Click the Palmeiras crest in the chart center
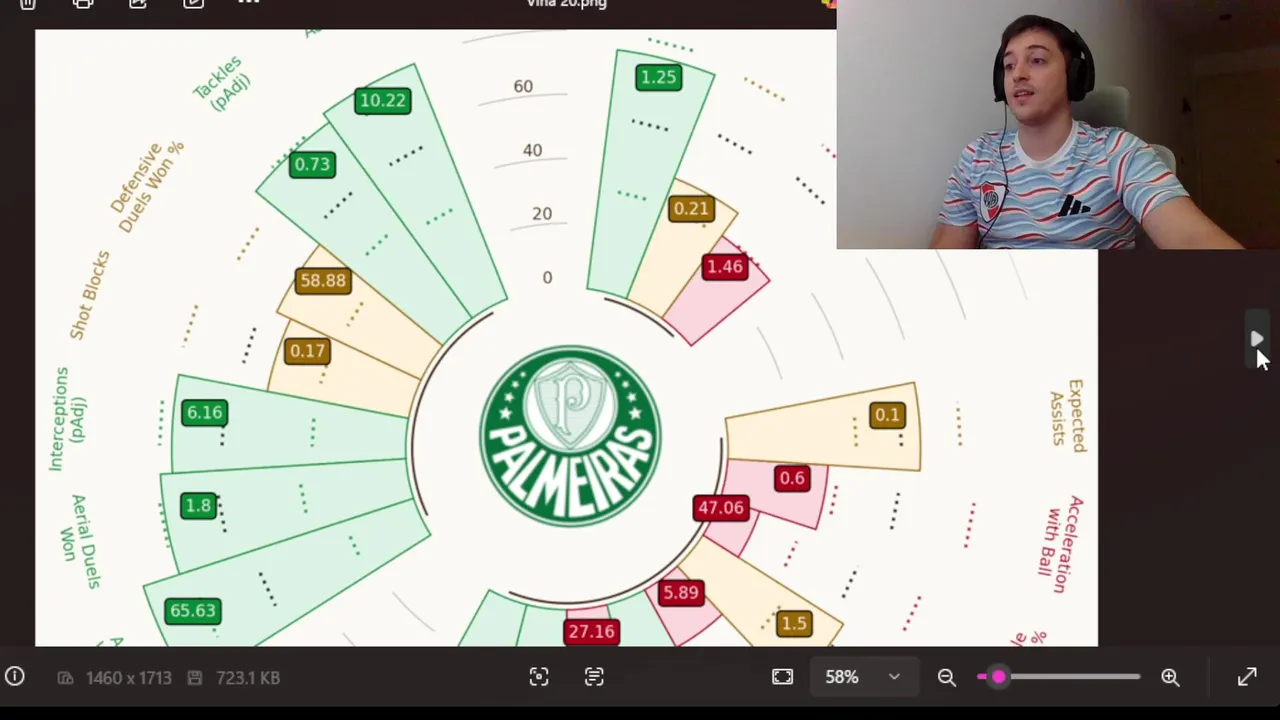 (x=570, y=436)
